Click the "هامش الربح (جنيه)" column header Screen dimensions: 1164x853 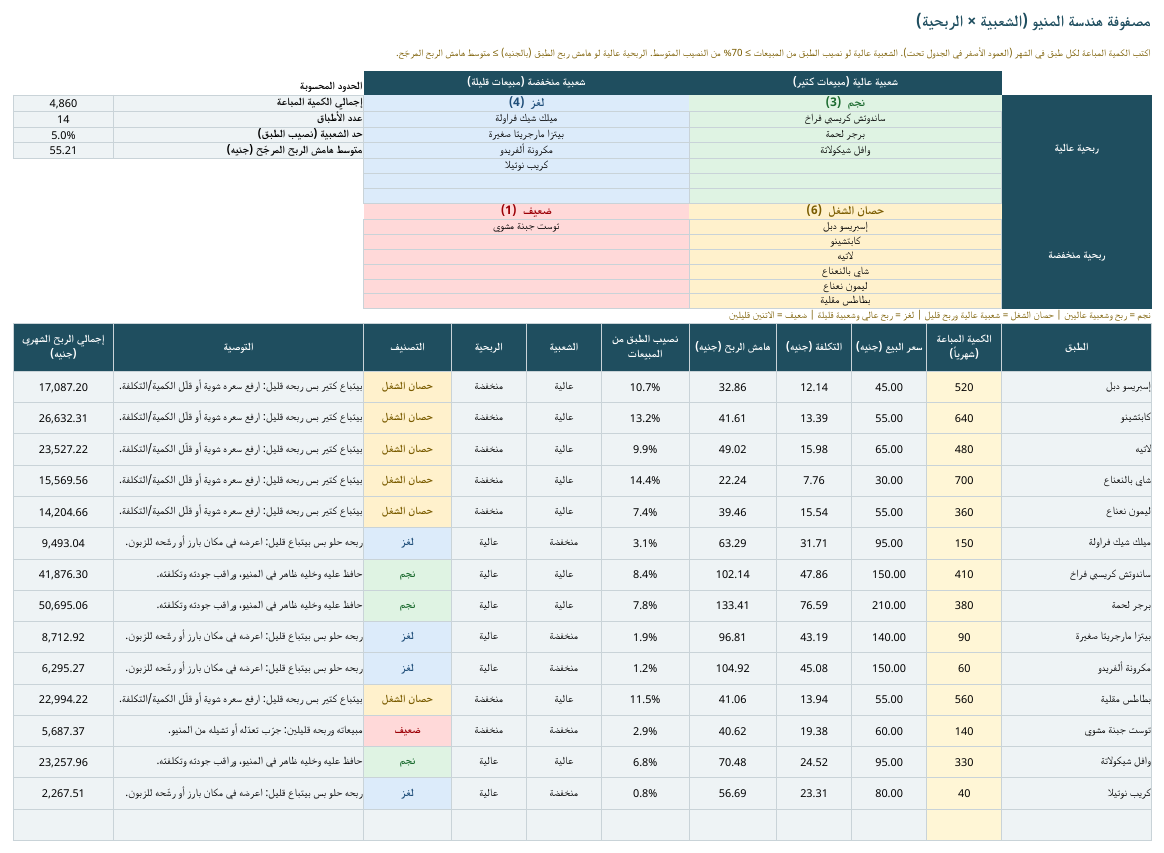(x=733, y=347)
